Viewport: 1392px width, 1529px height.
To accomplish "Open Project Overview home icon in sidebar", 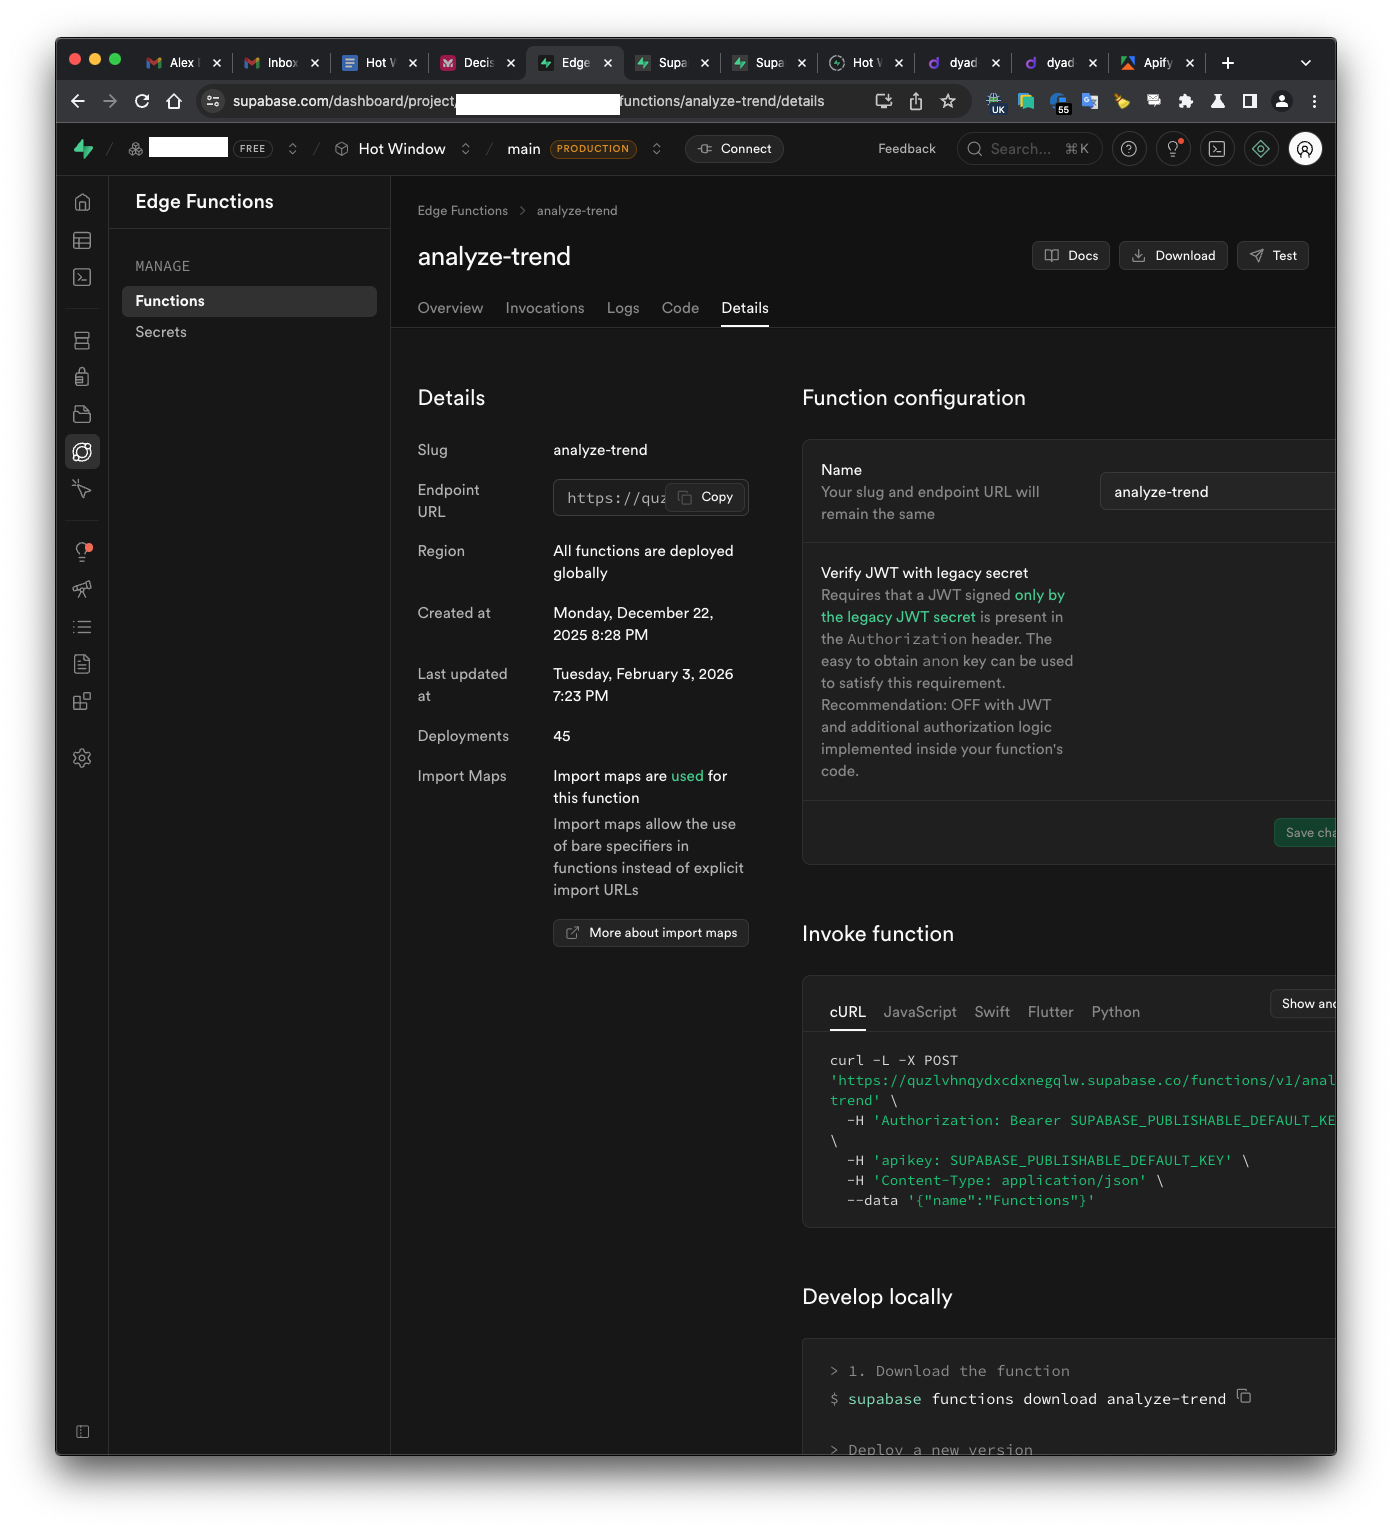I will tap(82, 202).
